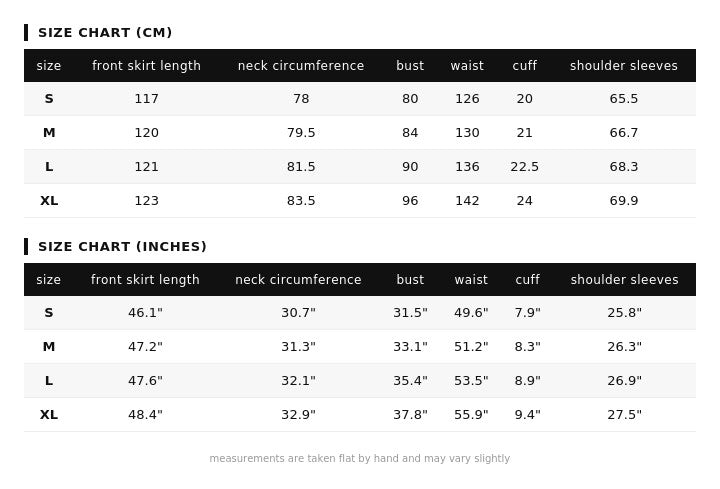Select the 'bust' header in inches chart
The height and width of the screenshot is (489, 720).
pos(410,280)
